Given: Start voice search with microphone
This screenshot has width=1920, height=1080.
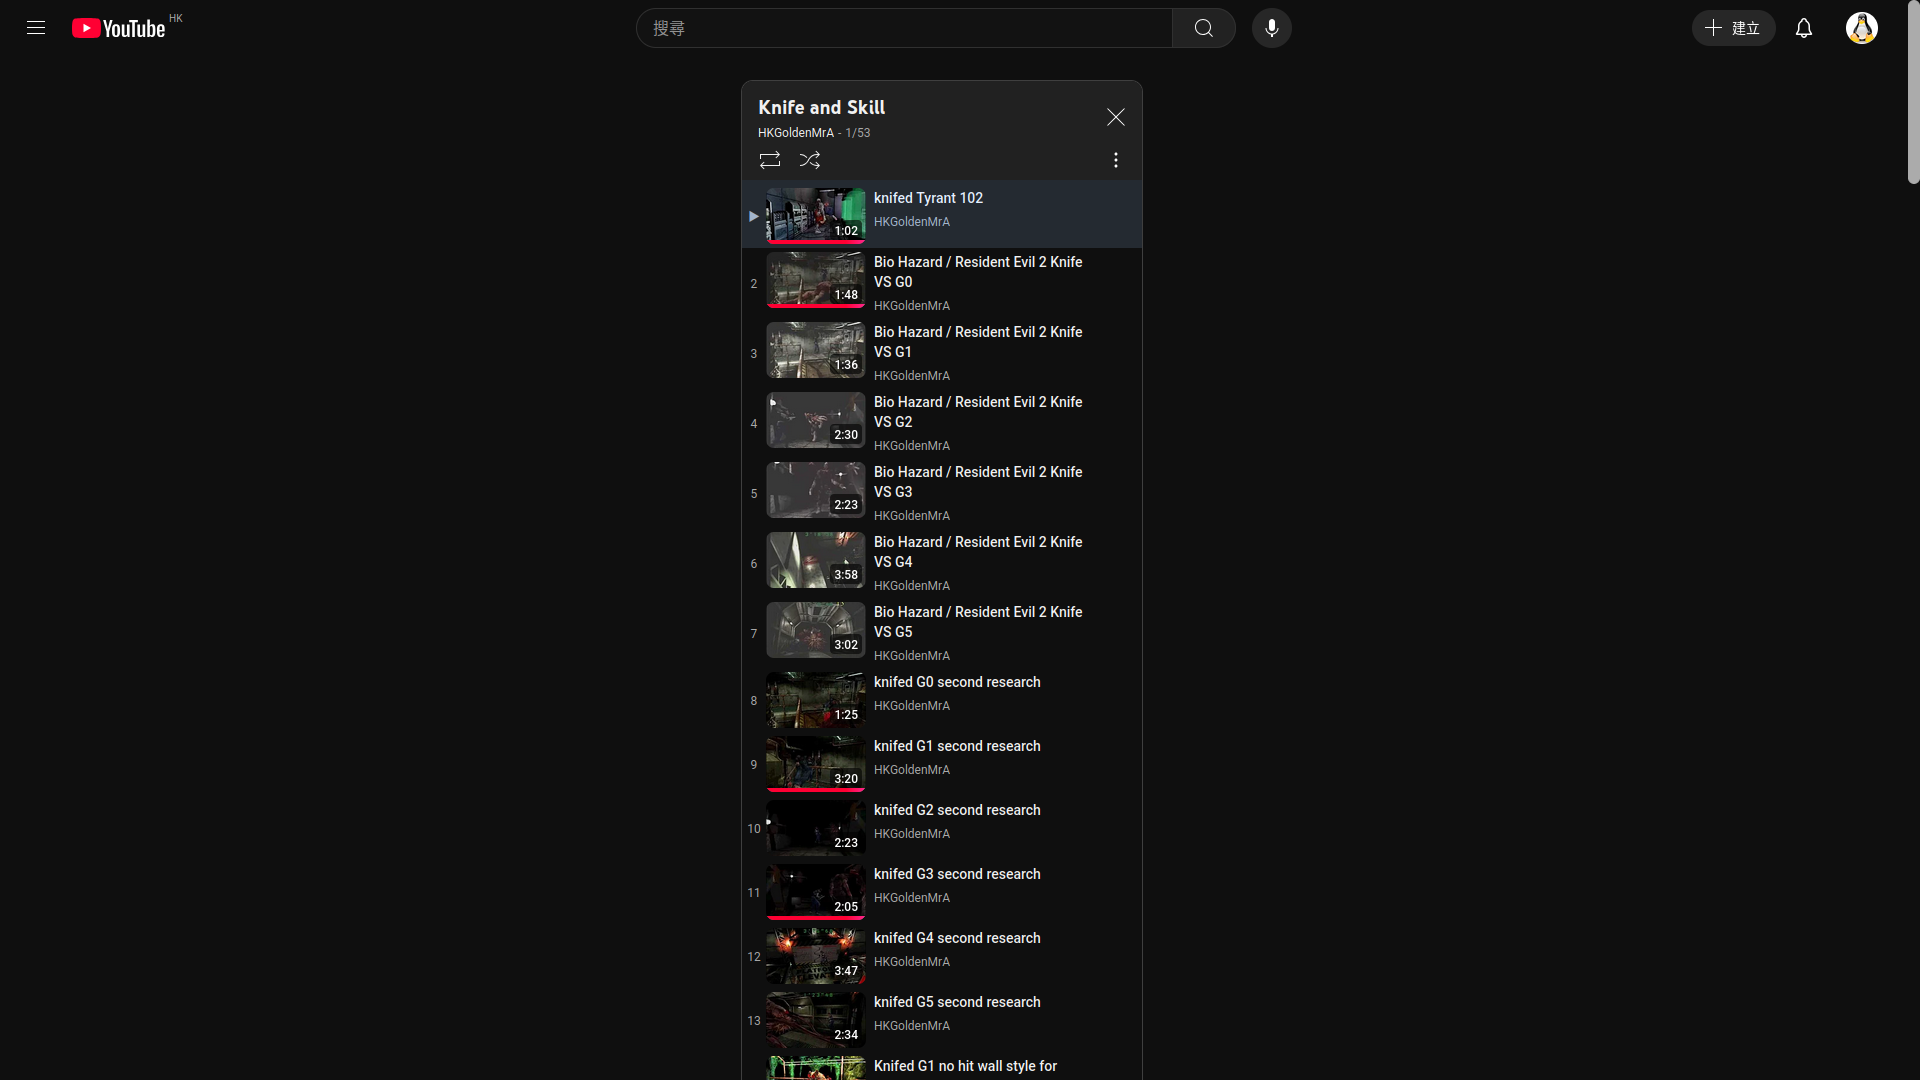Looking at the screenshot, I should click(x=1272, y=28).
